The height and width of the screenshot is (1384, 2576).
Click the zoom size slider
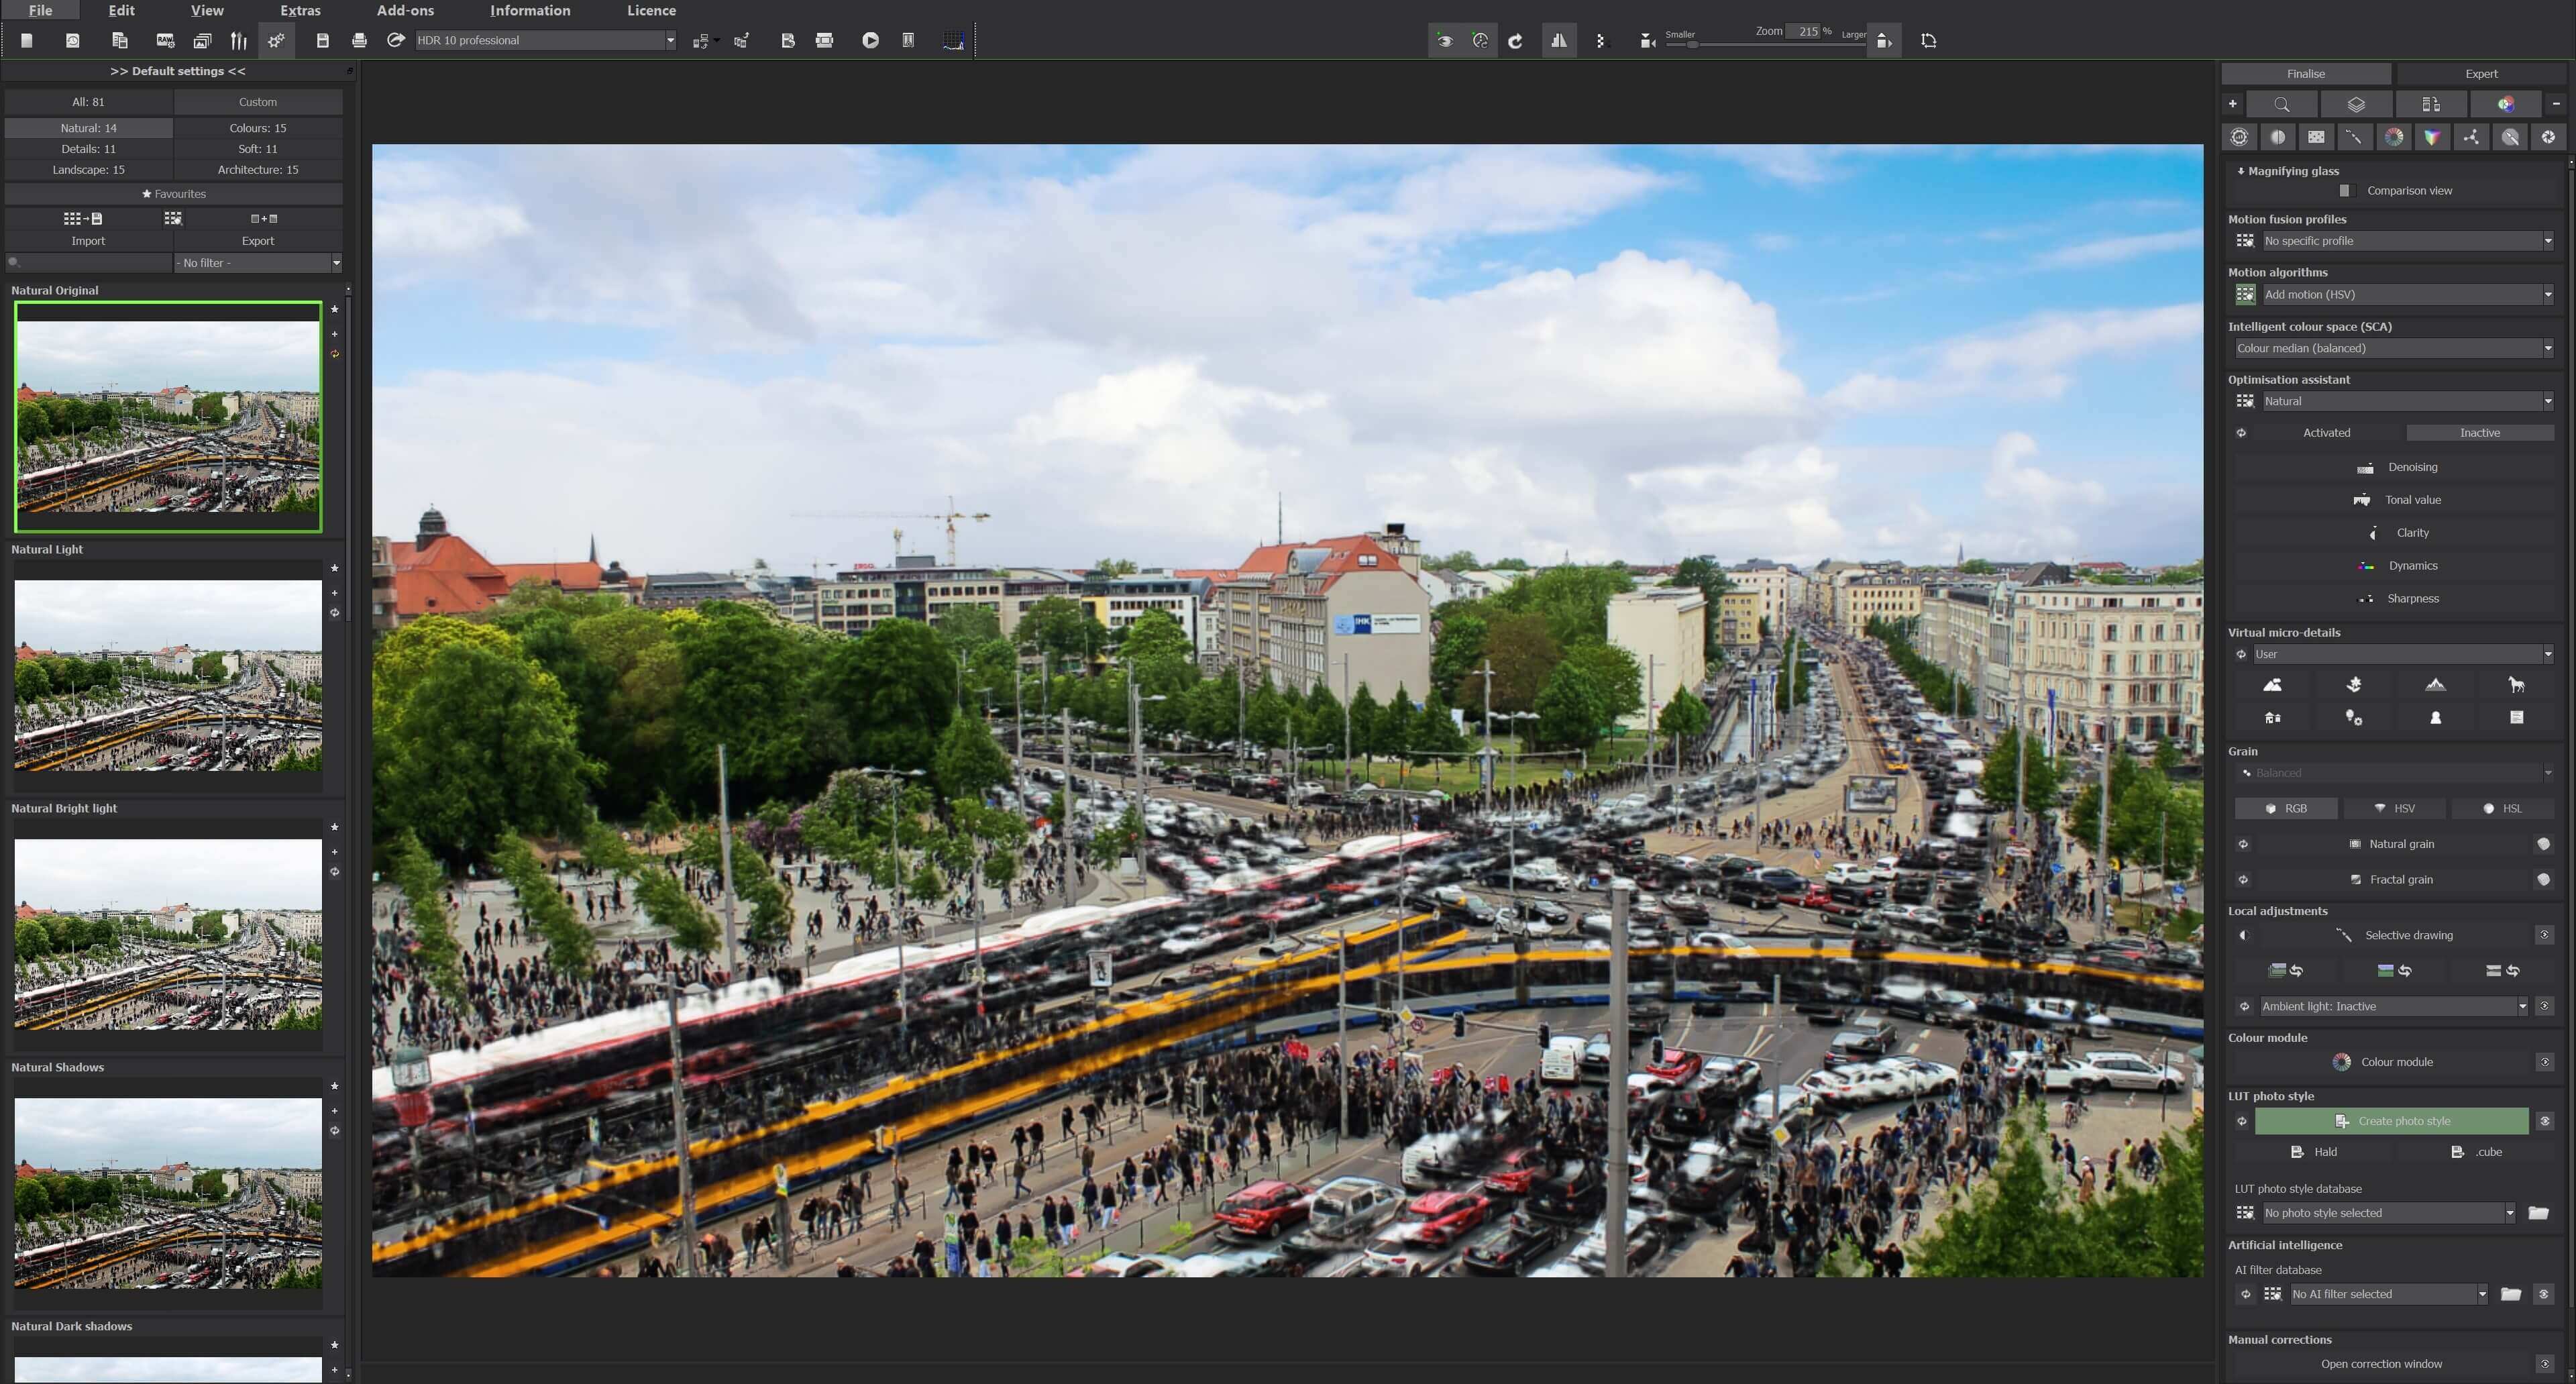click(x=1692, y=45)
